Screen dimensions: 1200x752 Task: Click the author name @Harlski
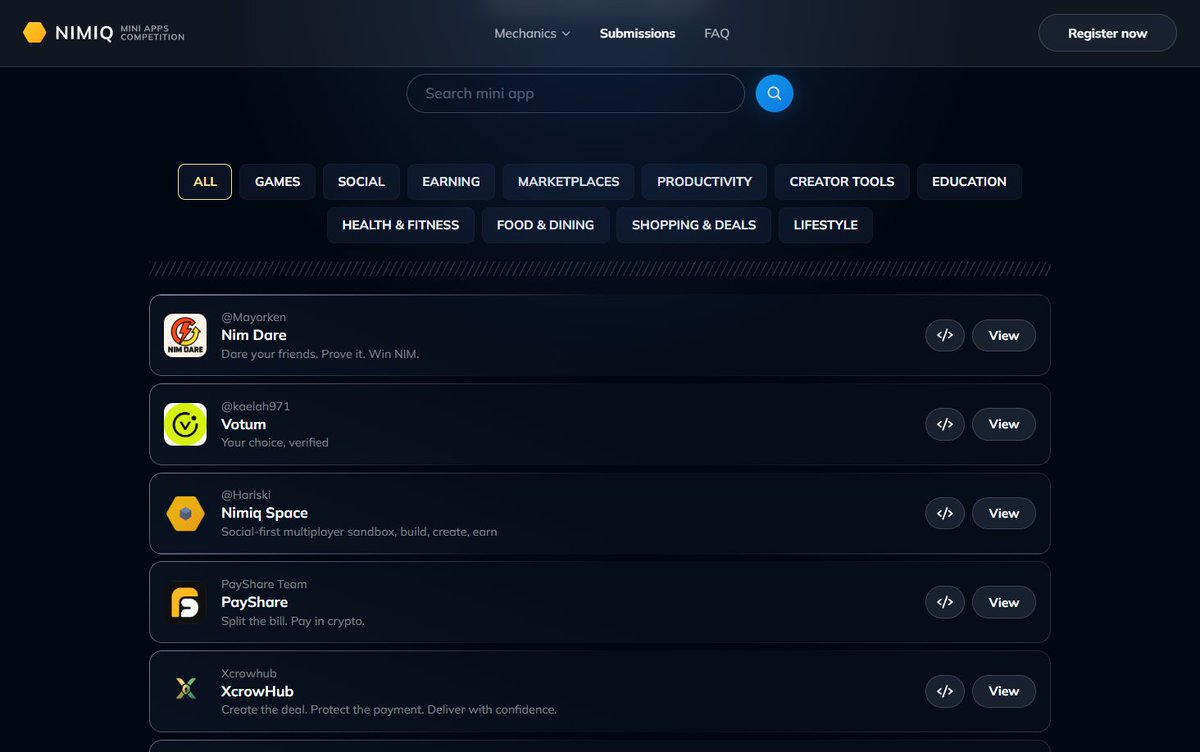246,495
